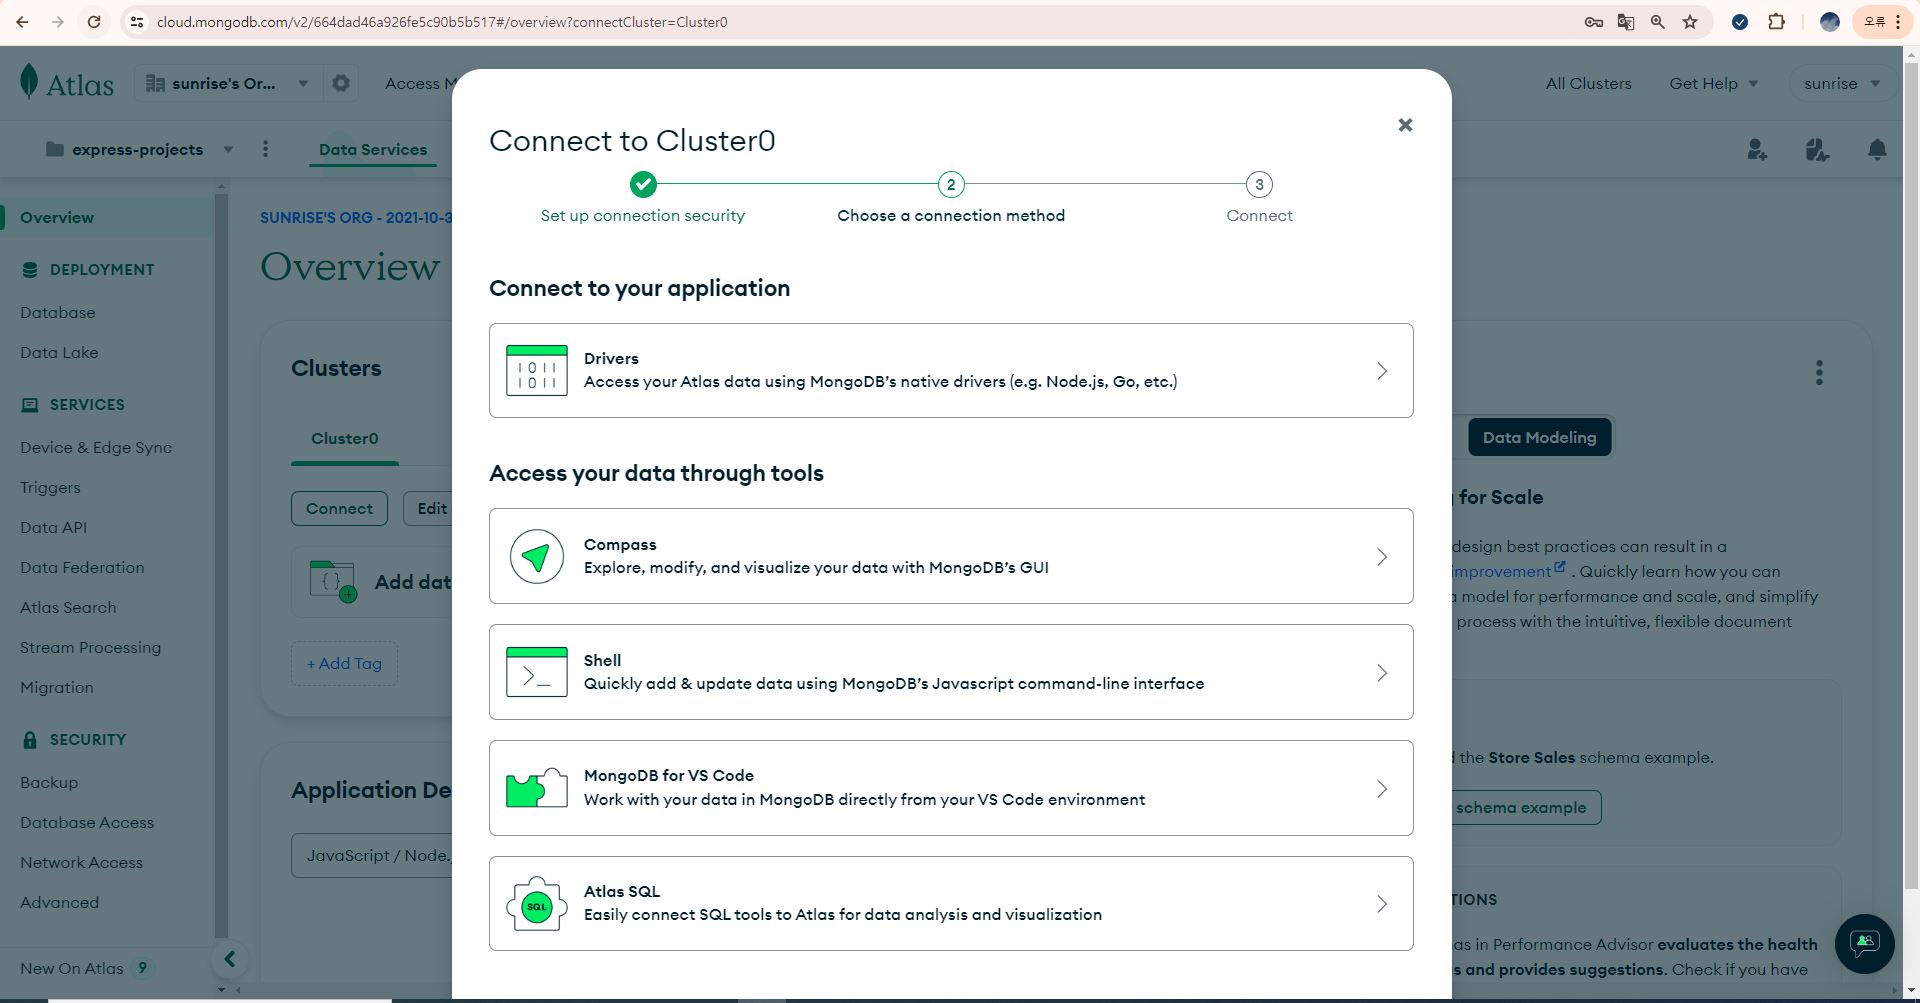This screenshot has height=1003, width=1920.
Task: Click the completed step checkmark icon
Action: tap(643, 184)
